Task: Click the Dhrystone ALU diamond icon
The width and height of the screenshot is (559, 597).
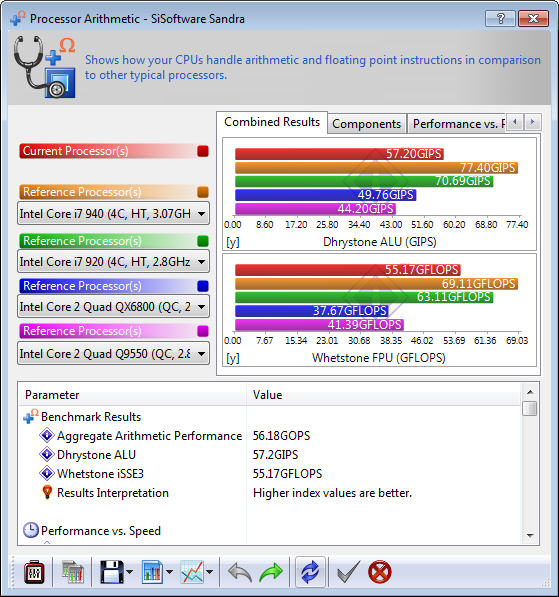Action: (x=47, y=454)
